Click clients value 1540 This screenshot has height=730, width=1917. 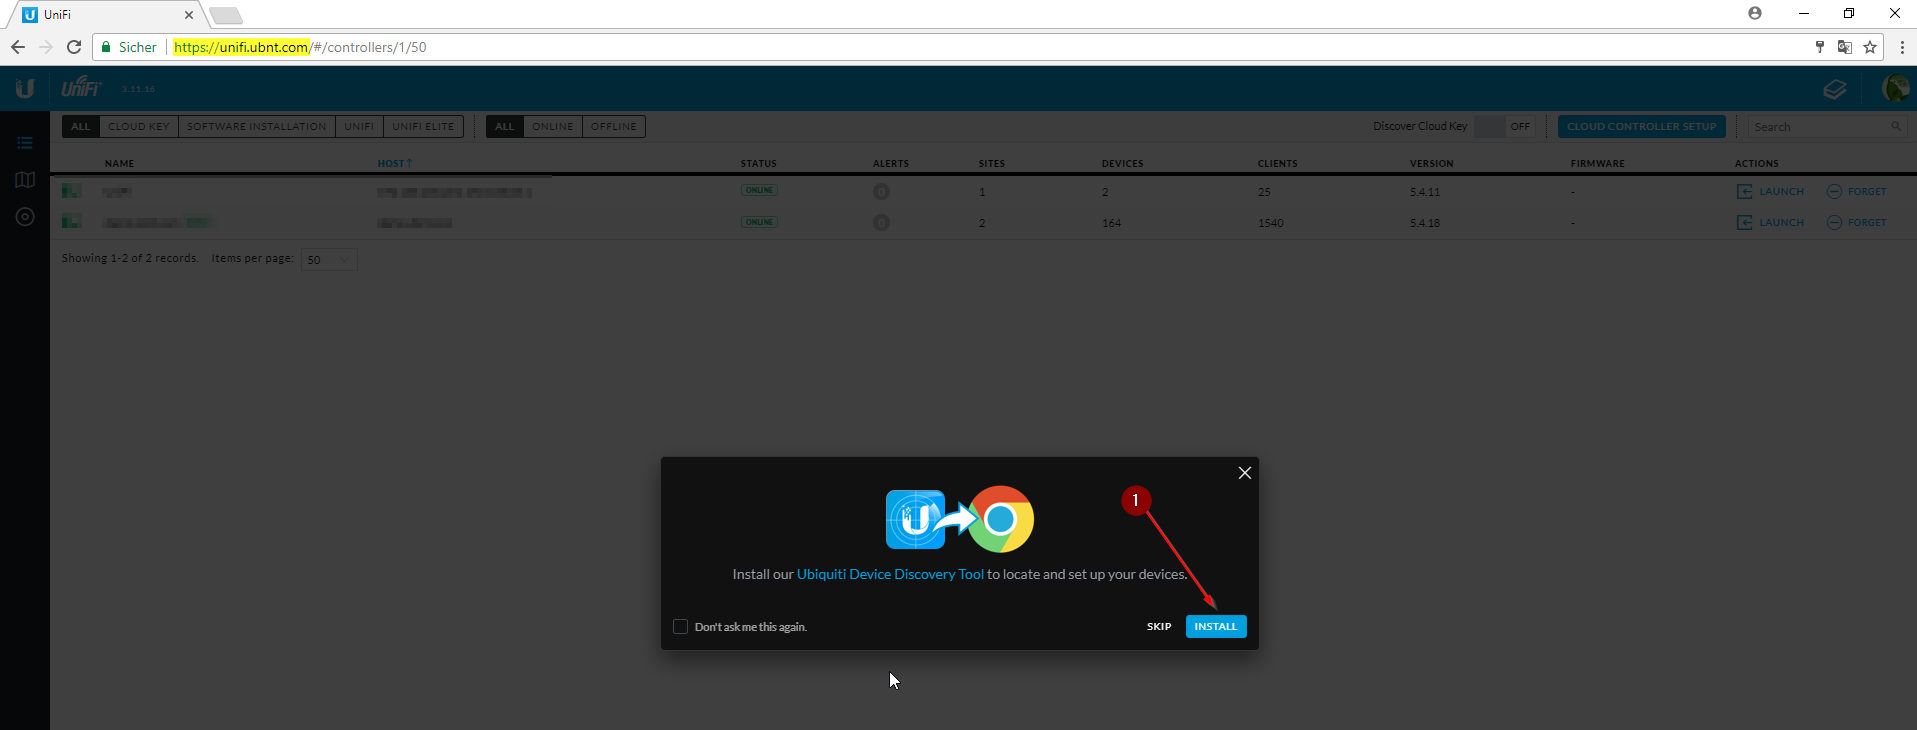pyautogui.click(x=1270, y=223)
